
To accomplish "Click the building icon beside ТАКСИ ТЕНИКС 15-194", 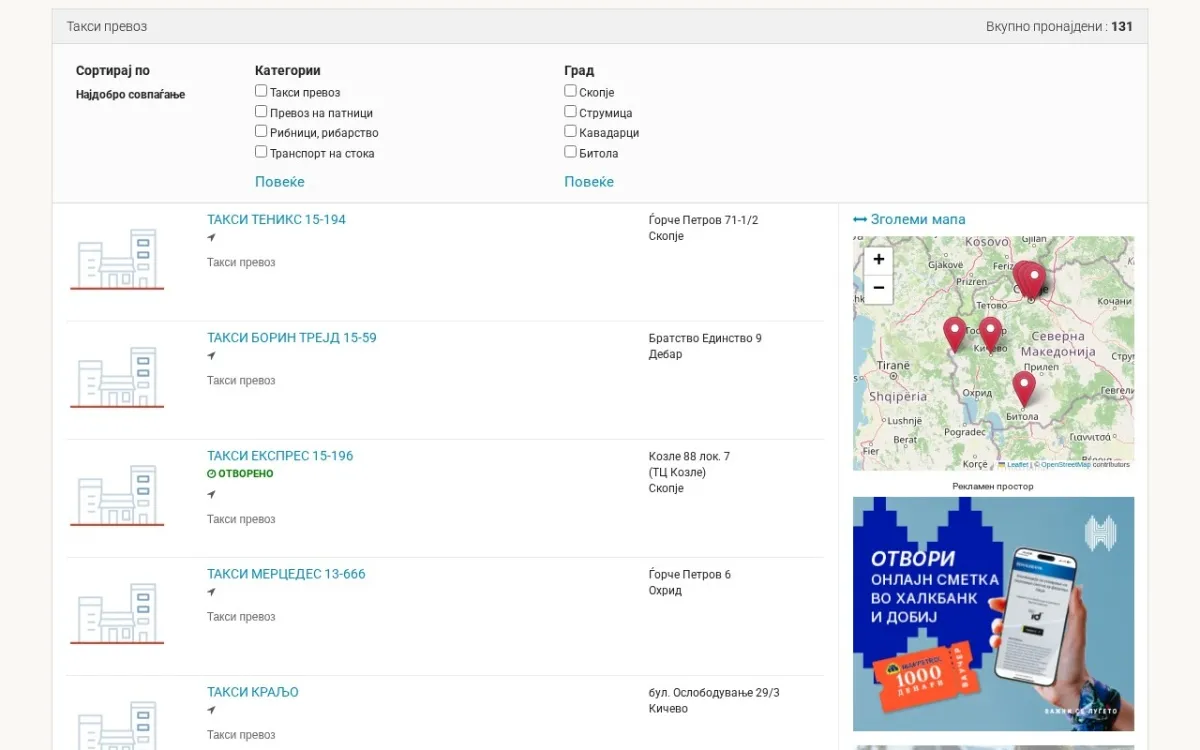I will pyautogui.click(x=117, y=259).
